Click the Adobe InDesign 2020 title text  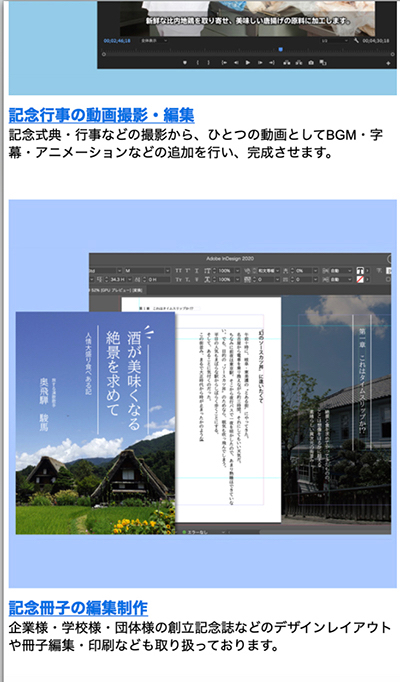click(x=230, y=258)
